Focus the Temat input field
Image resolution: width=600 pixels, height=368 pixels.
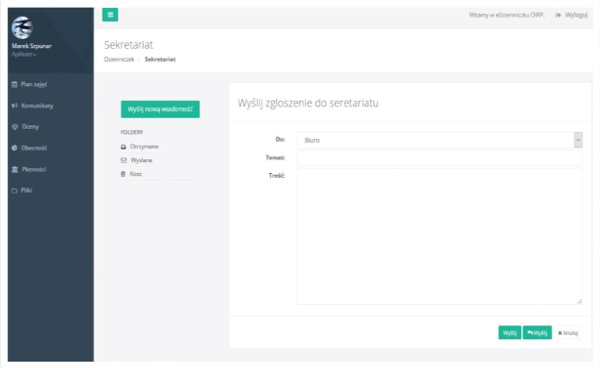(440, 158)
